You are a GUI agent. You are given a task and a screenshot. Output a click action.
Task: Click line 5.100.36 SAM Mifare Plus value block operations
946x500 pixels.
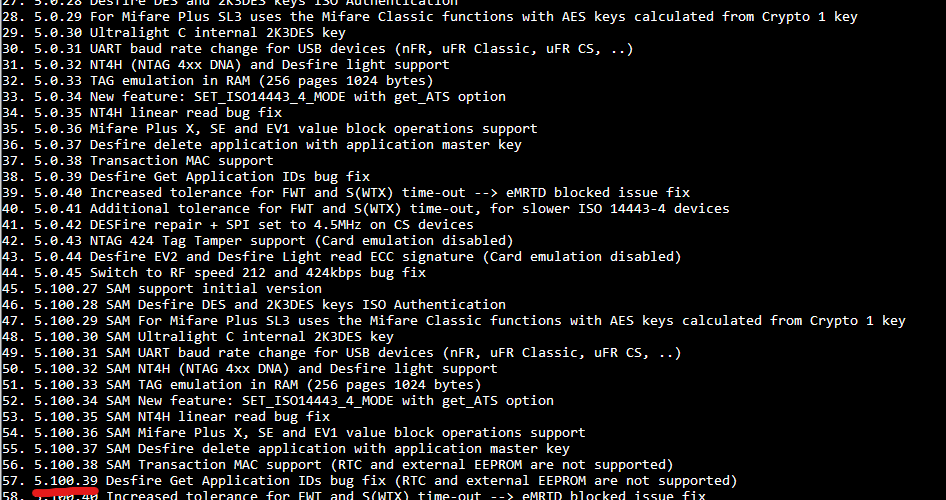[x=294, y=432]
